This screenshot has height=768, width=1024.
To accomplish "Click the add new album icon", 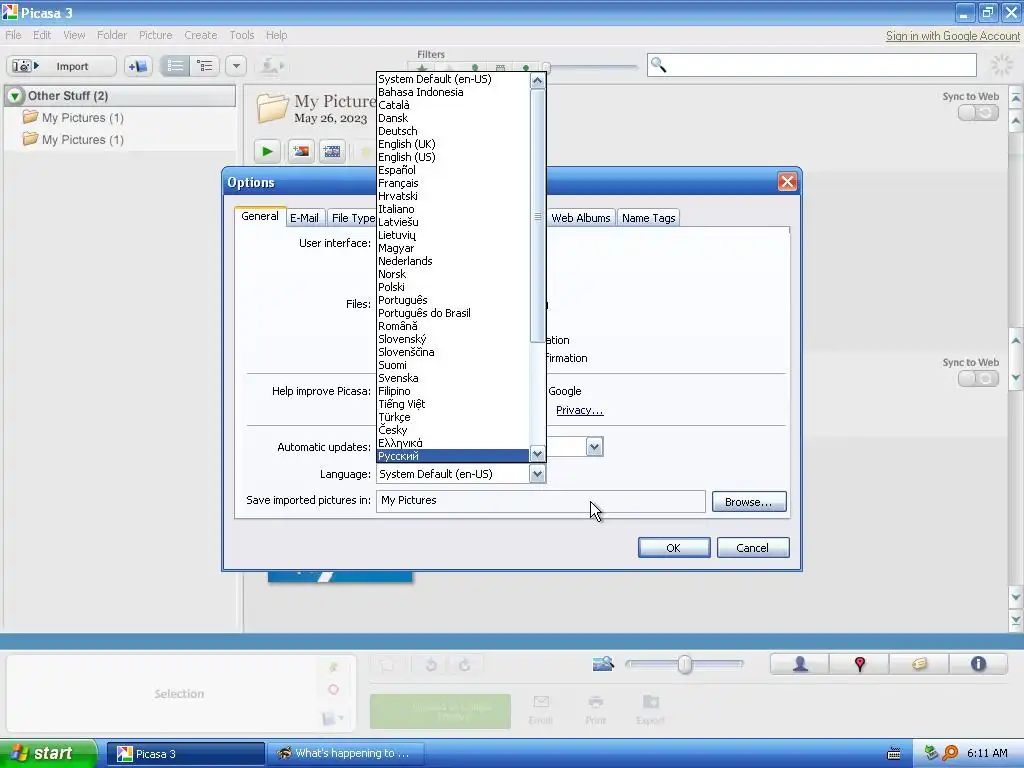I will [138, 66].
